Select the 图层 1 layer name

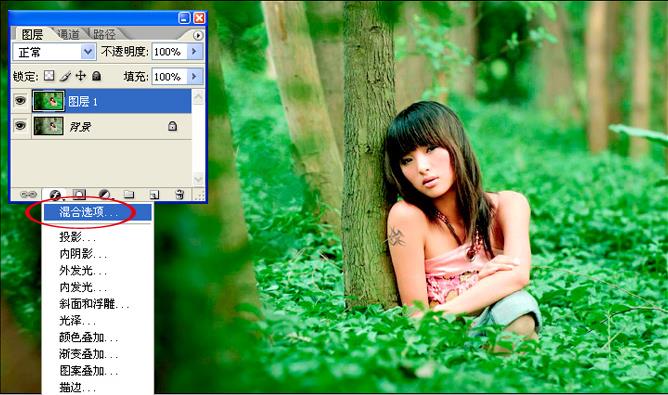tap(83, 101)
